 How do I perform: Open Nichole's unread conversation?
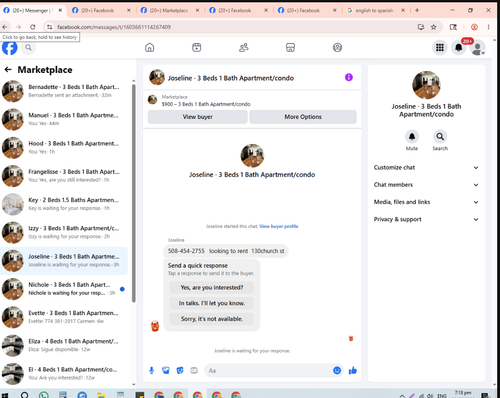coord(64,289)
